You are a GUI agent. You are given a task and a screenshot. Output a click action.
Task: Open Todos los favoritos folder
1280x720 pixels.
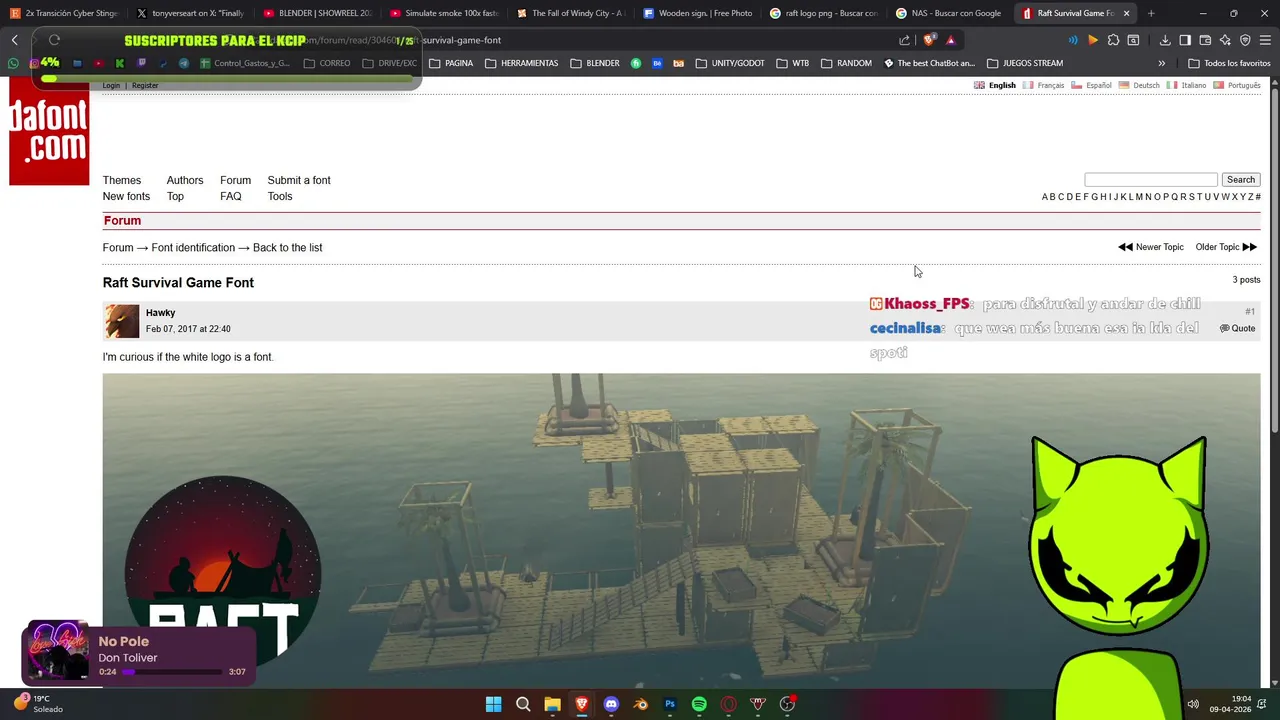click(1229, 63)
